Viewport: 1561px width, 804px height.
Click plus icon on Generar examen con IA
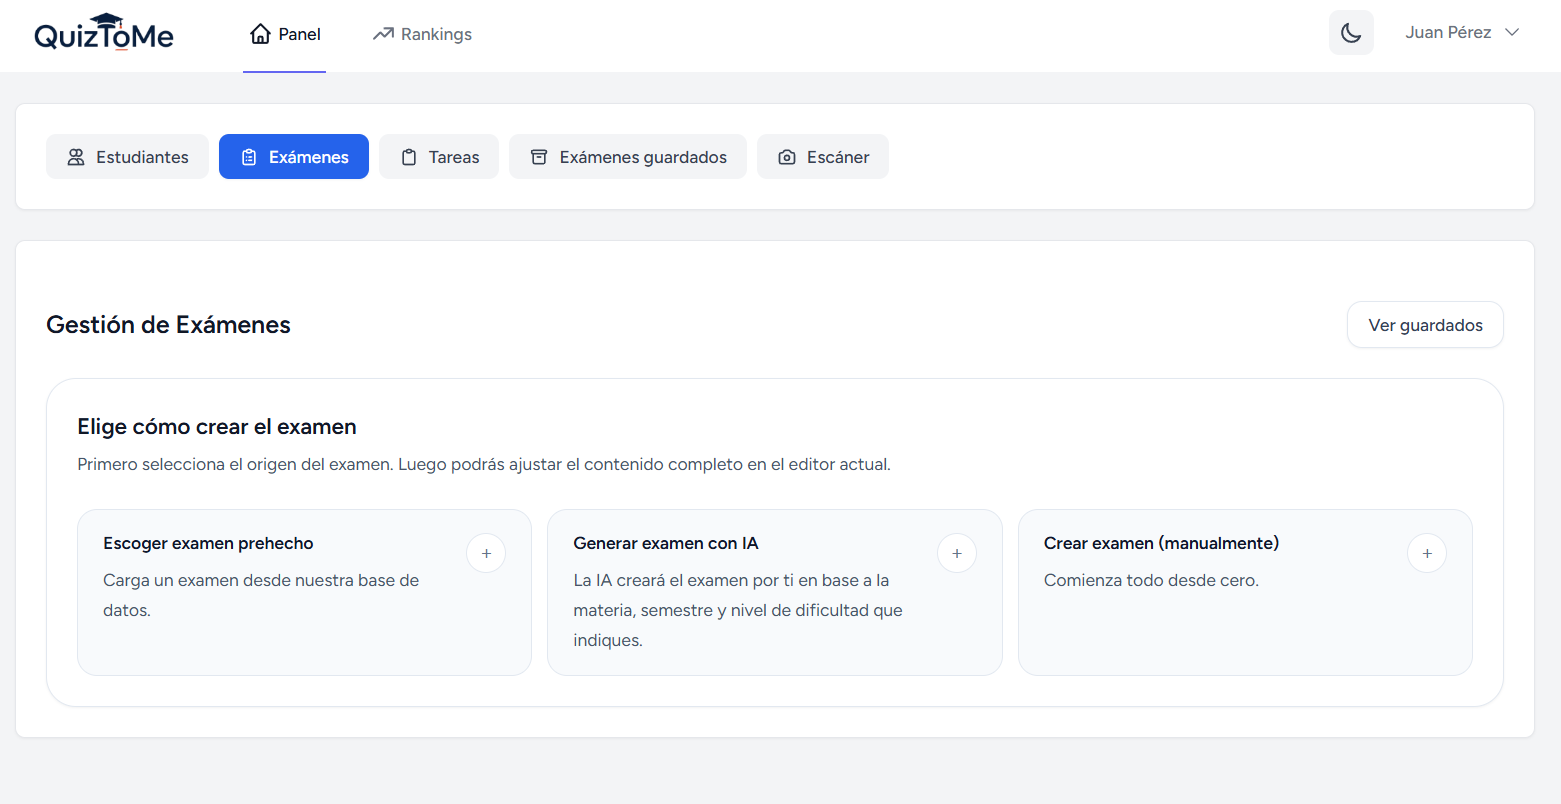pos(956,553)
